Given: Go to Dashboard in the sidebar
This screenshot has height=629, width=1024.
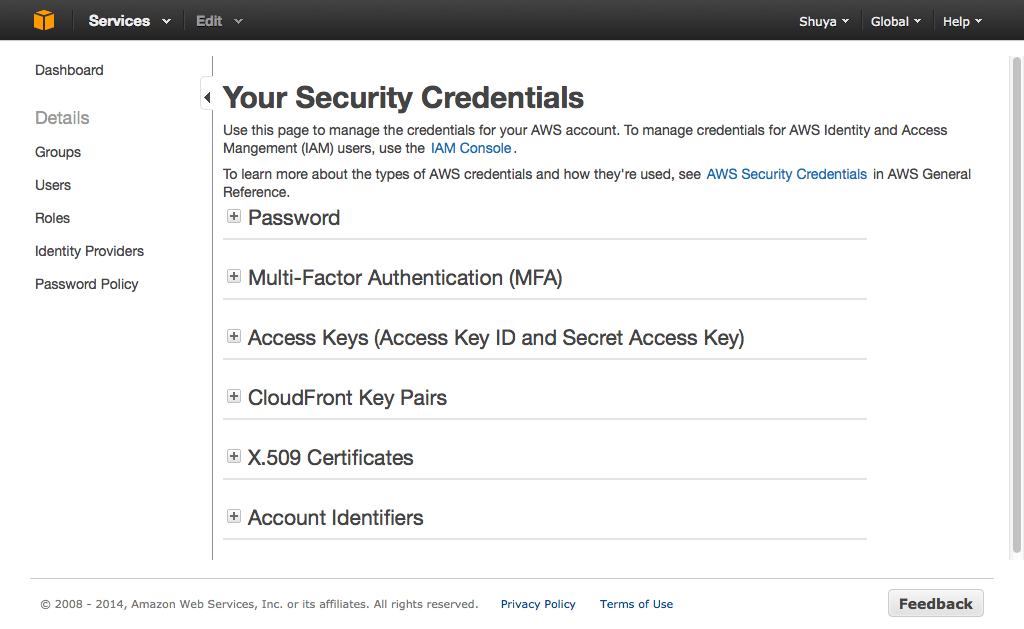Looking at the screenshot, I should click(x=69, y=70).
